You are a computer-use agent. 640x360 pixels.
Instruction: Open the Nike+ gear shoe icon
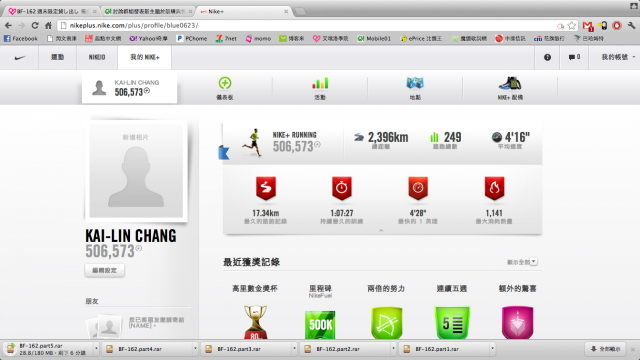click(x=510, y=83)
